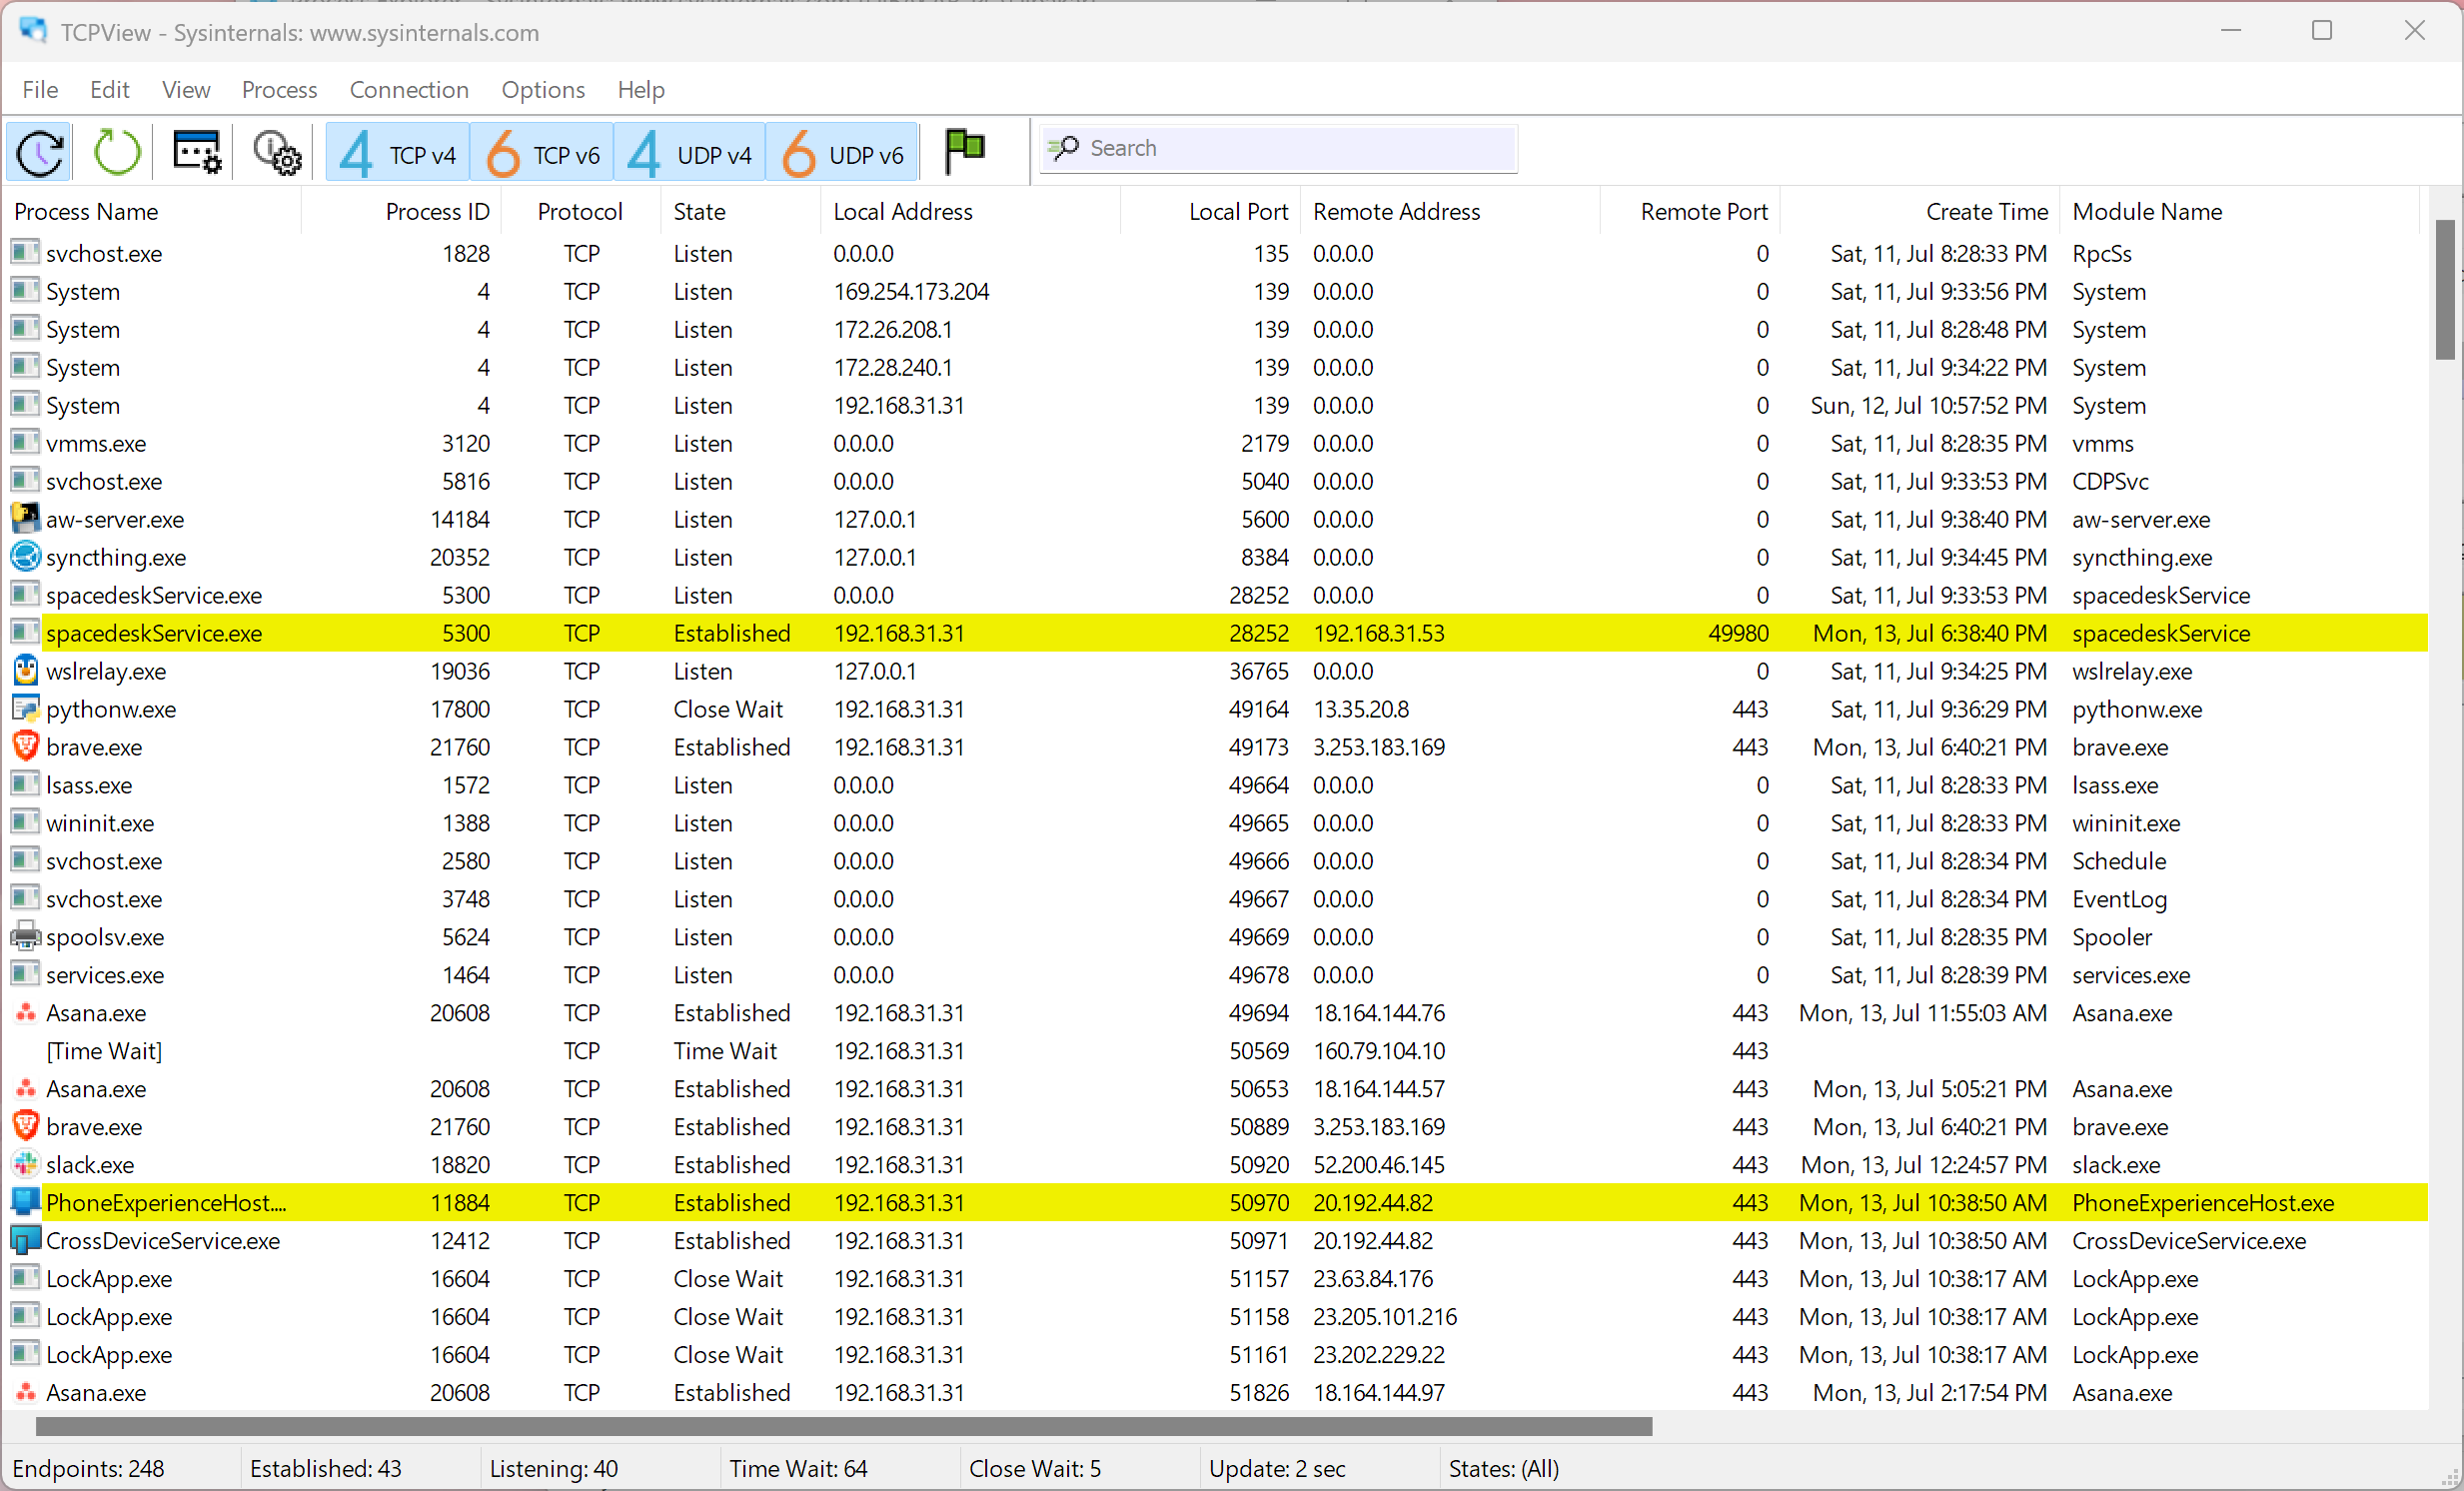Click the wininit.exe process name
Image resolution: width=2464 pixels, height=1491 pixels.
click(100, 822)
